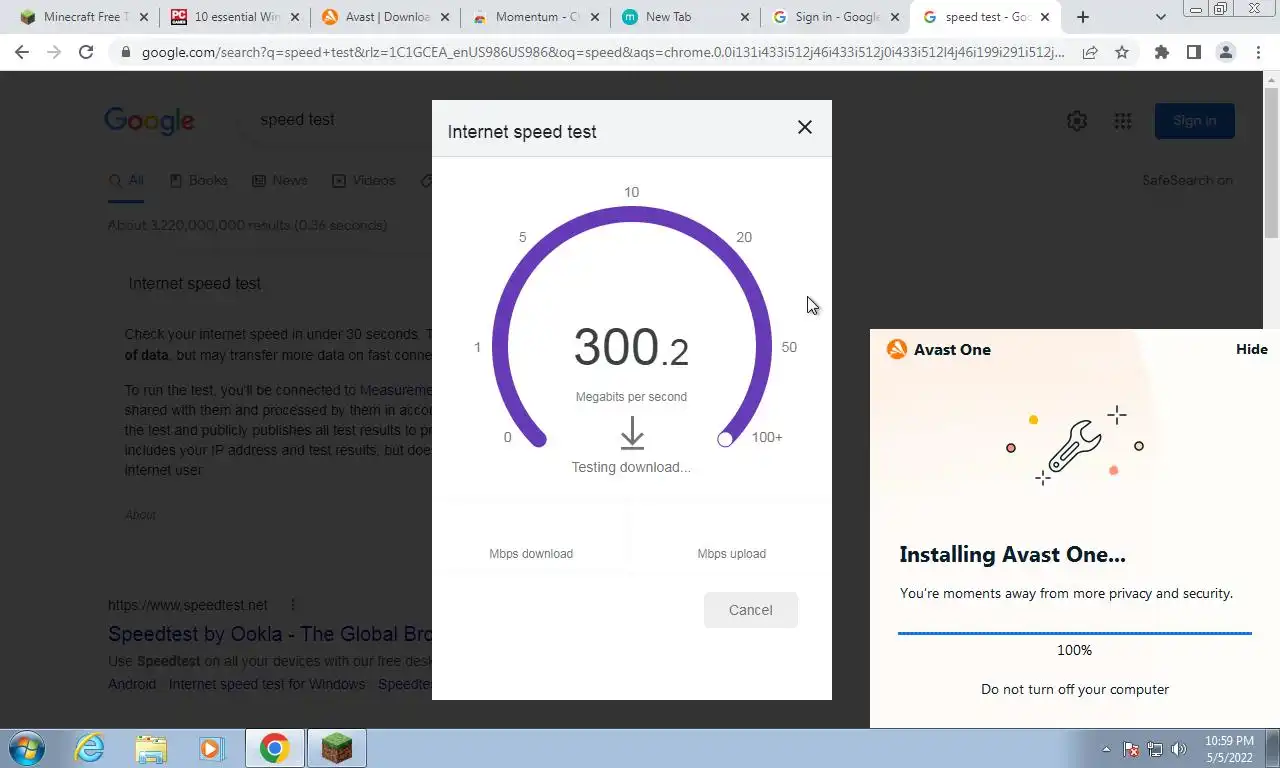Click the Chrome taskbar icon
Viewport: 1280px width, 768px height.
tap(275, 748)
